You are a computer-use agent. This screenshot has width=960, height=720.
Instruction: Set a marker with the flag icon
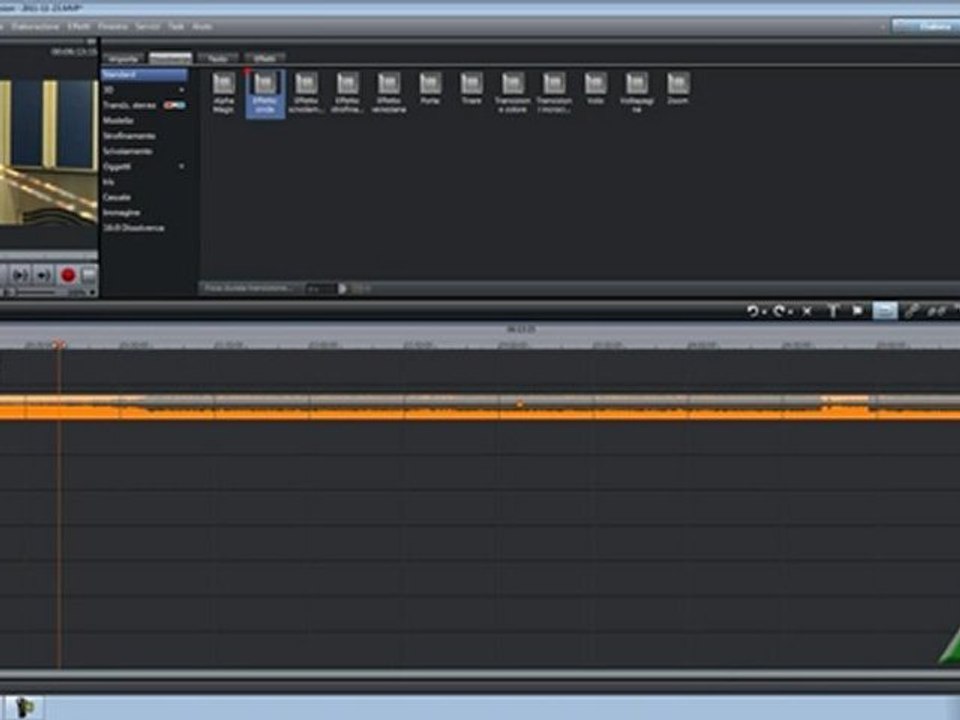[x=858, y=312]
